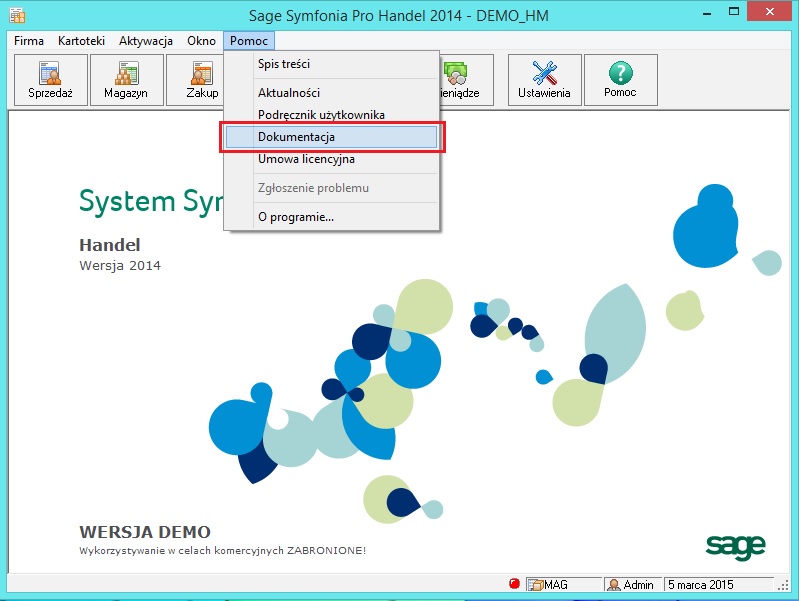
Task: Close the open Pomoc menu in the menu bar
Action: pyautogui.click(x=249, y=41)
